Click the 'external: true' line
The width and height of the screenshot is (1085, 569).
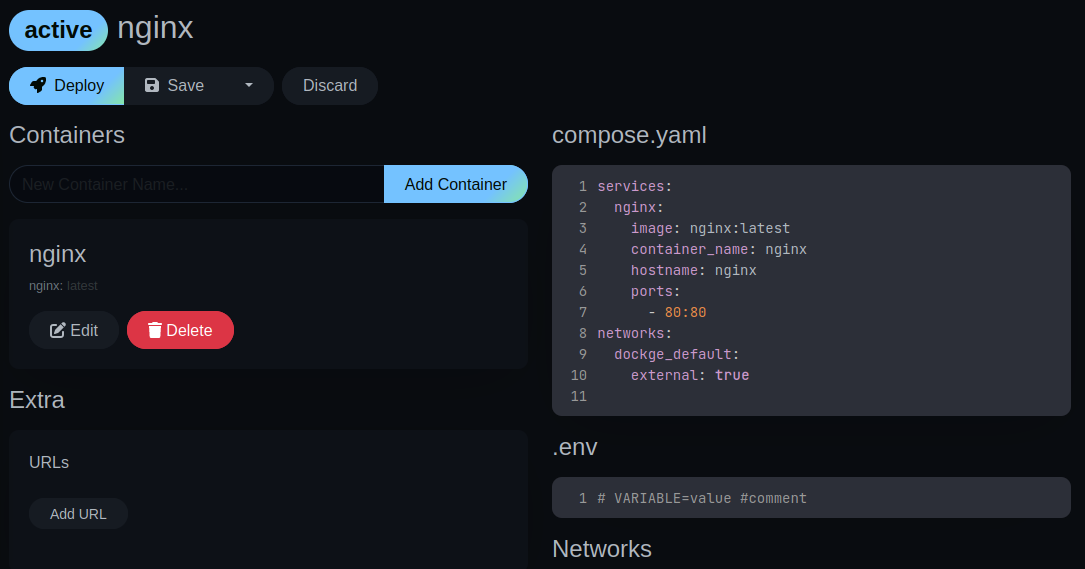[x=690, y=375]
